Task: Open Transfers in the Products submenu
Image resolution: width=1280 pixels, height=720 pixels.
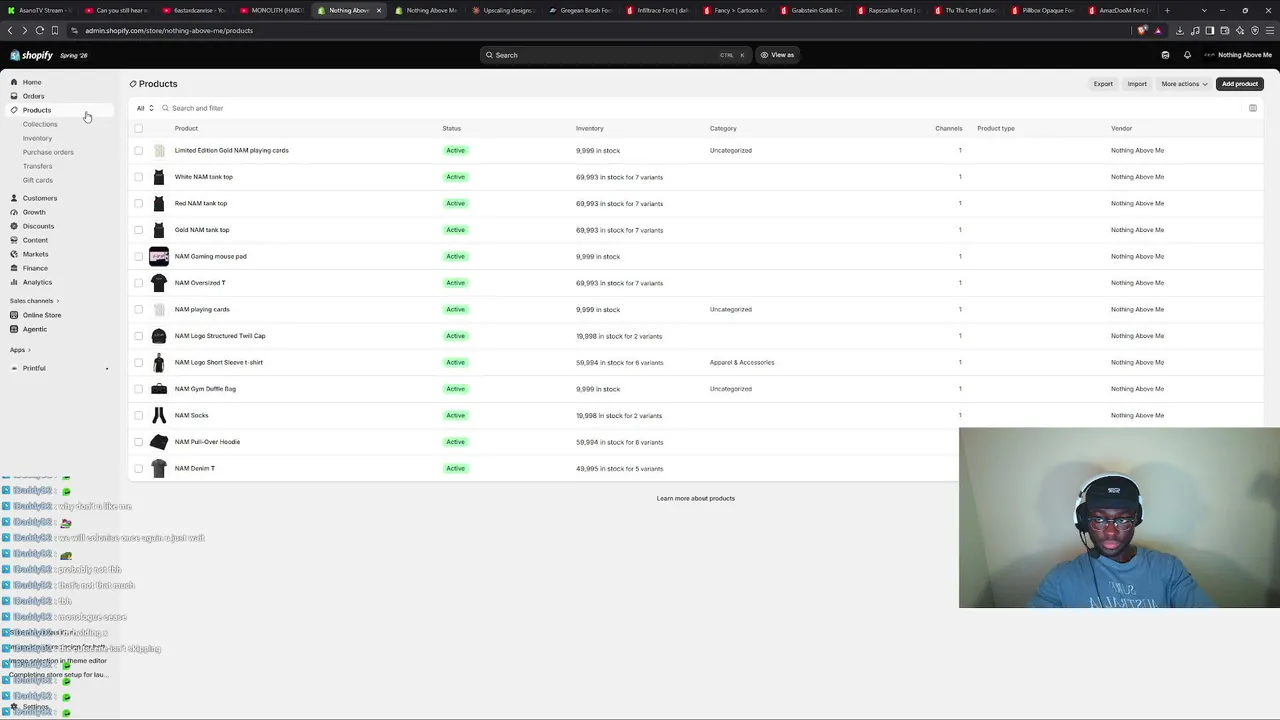Action: coord(37,166)
